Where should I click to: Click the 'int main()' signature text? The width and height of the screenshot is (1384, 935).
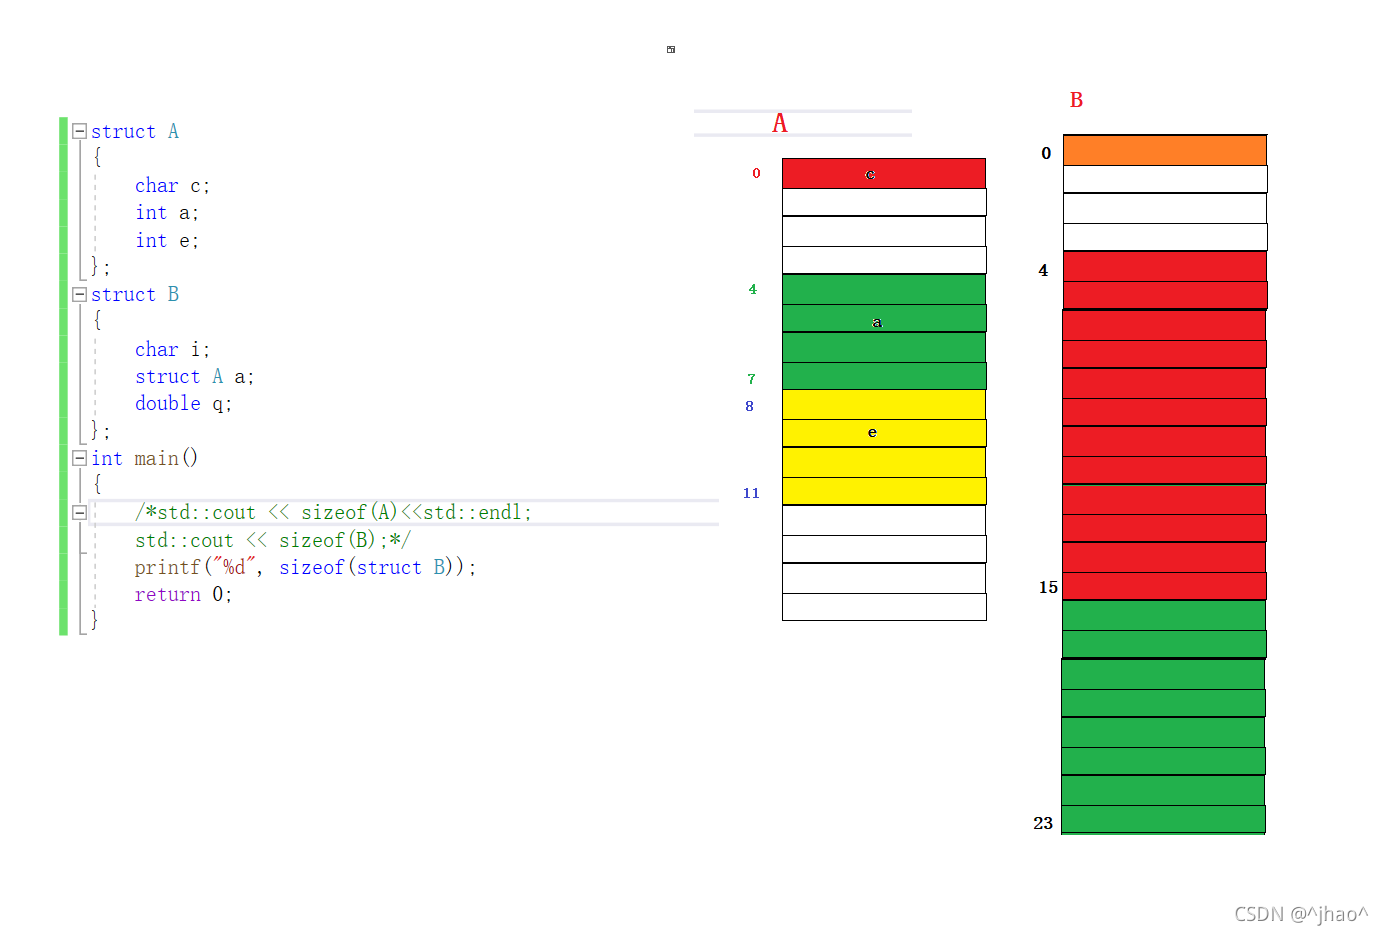[145, 458]
